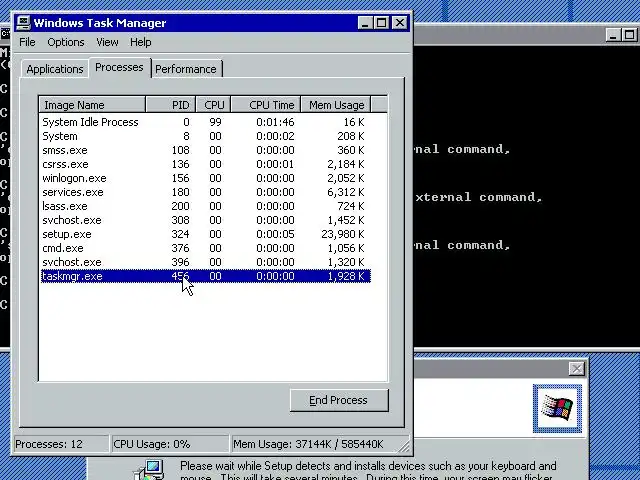
Task: Maximize the command prompt window
Action: [630, 35]
